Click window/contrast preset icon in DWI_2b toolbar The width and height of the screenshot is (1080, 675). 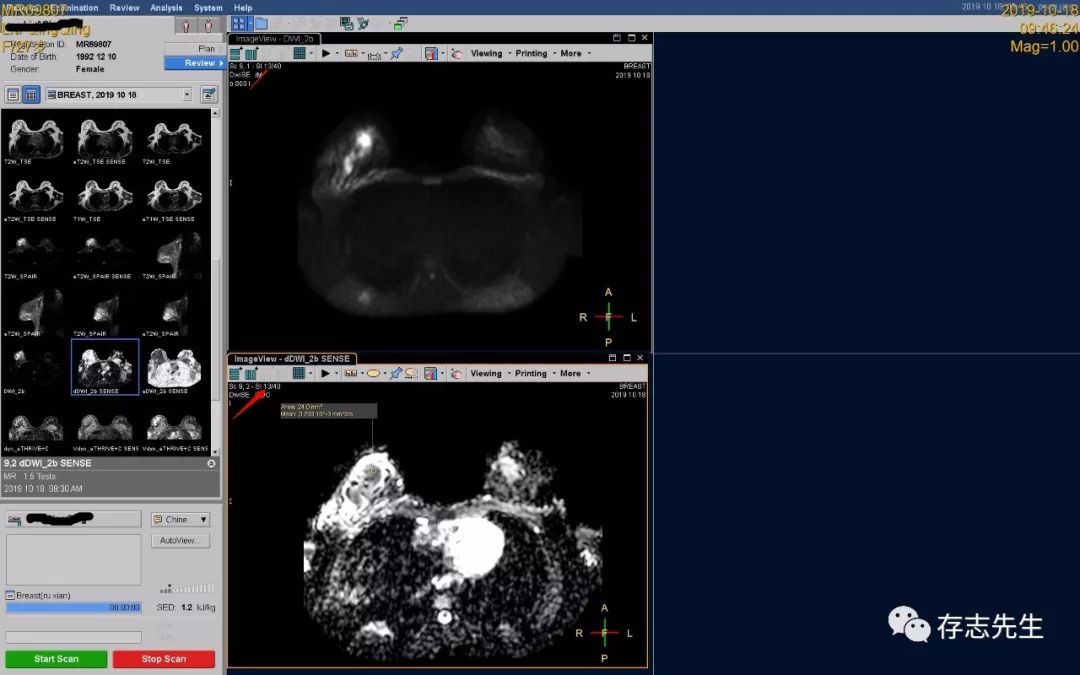coord(431,53)
